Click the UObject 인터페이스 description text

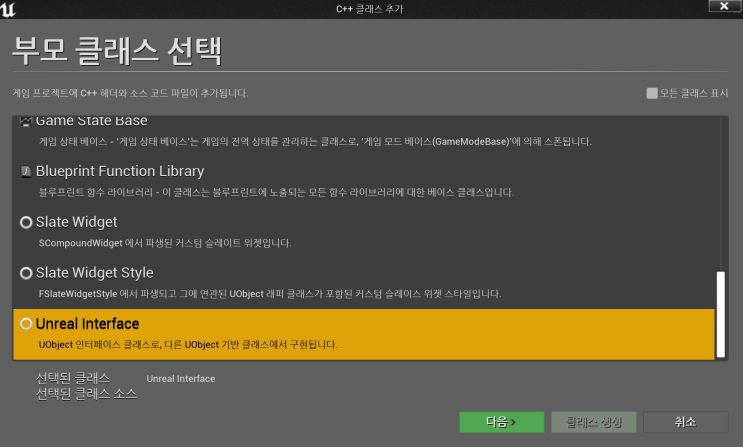coord(188,345)
